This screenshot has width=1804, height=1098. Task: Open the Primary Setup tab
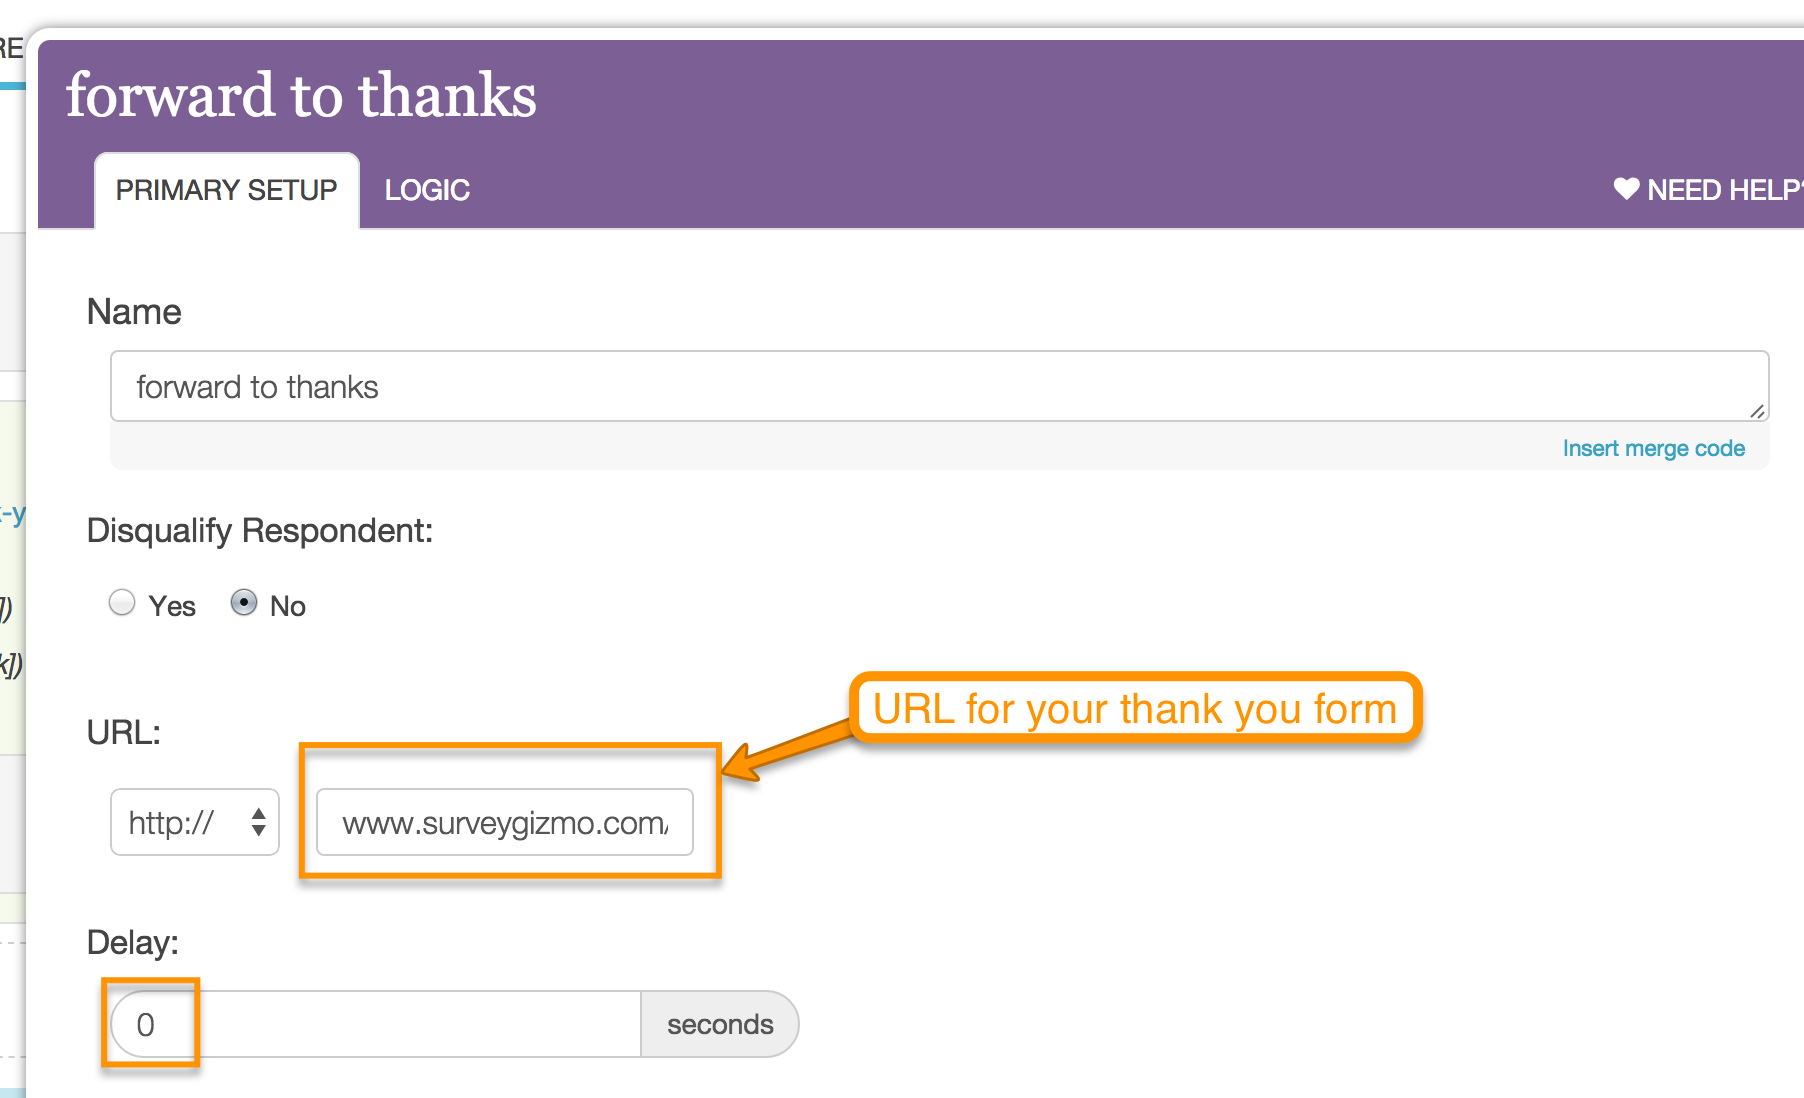click(x=227, y=190)
